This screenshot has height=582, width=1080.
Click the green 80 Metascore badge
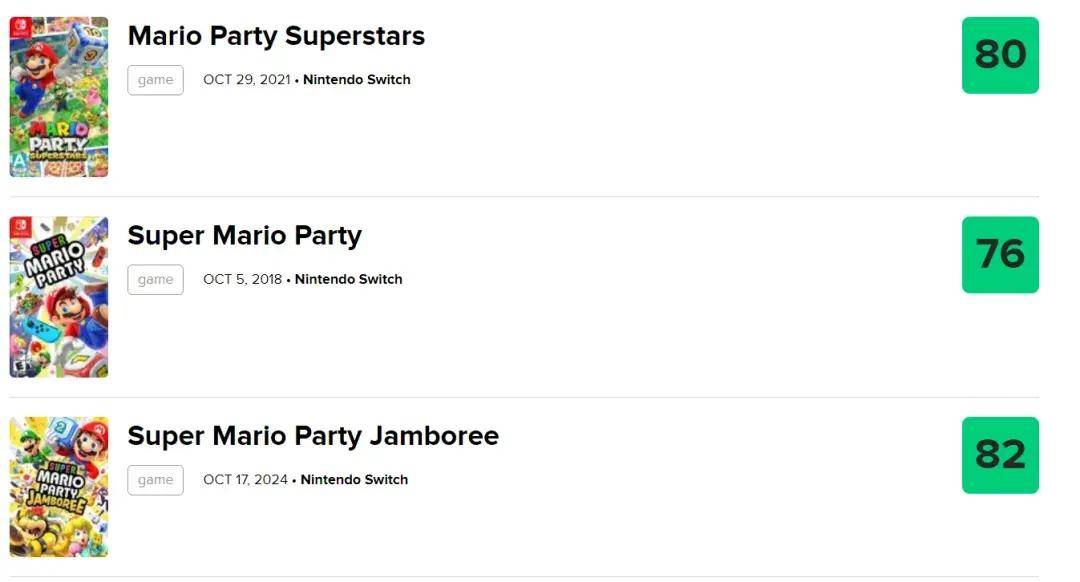pos(1000,55)
